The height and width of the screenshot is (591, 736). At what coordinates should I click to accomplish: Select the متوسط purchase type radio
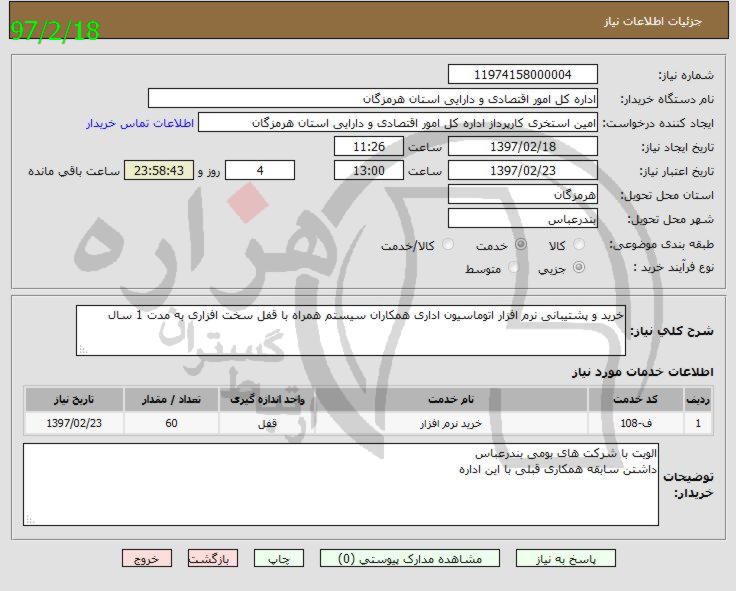tap(513, 267)
